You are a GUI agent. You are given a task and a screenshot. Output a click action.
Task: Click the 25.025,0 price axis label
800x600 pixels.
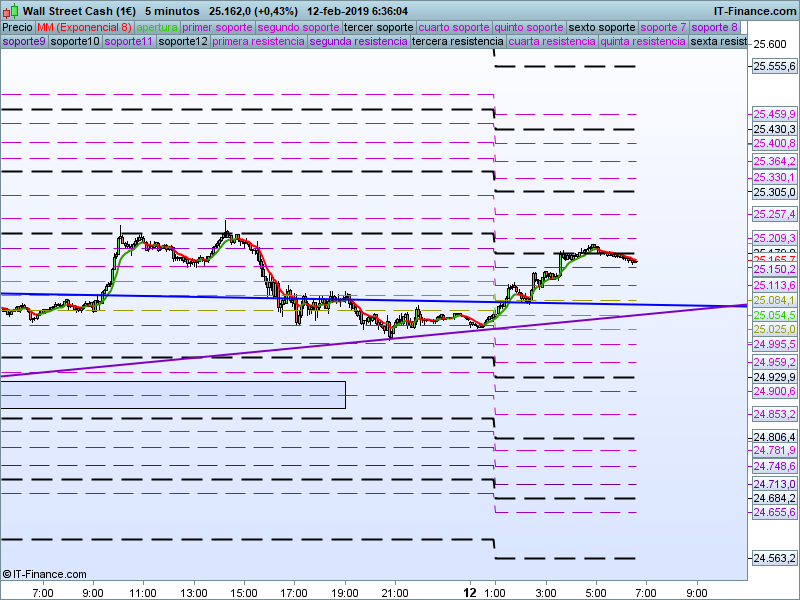(774, 330)
